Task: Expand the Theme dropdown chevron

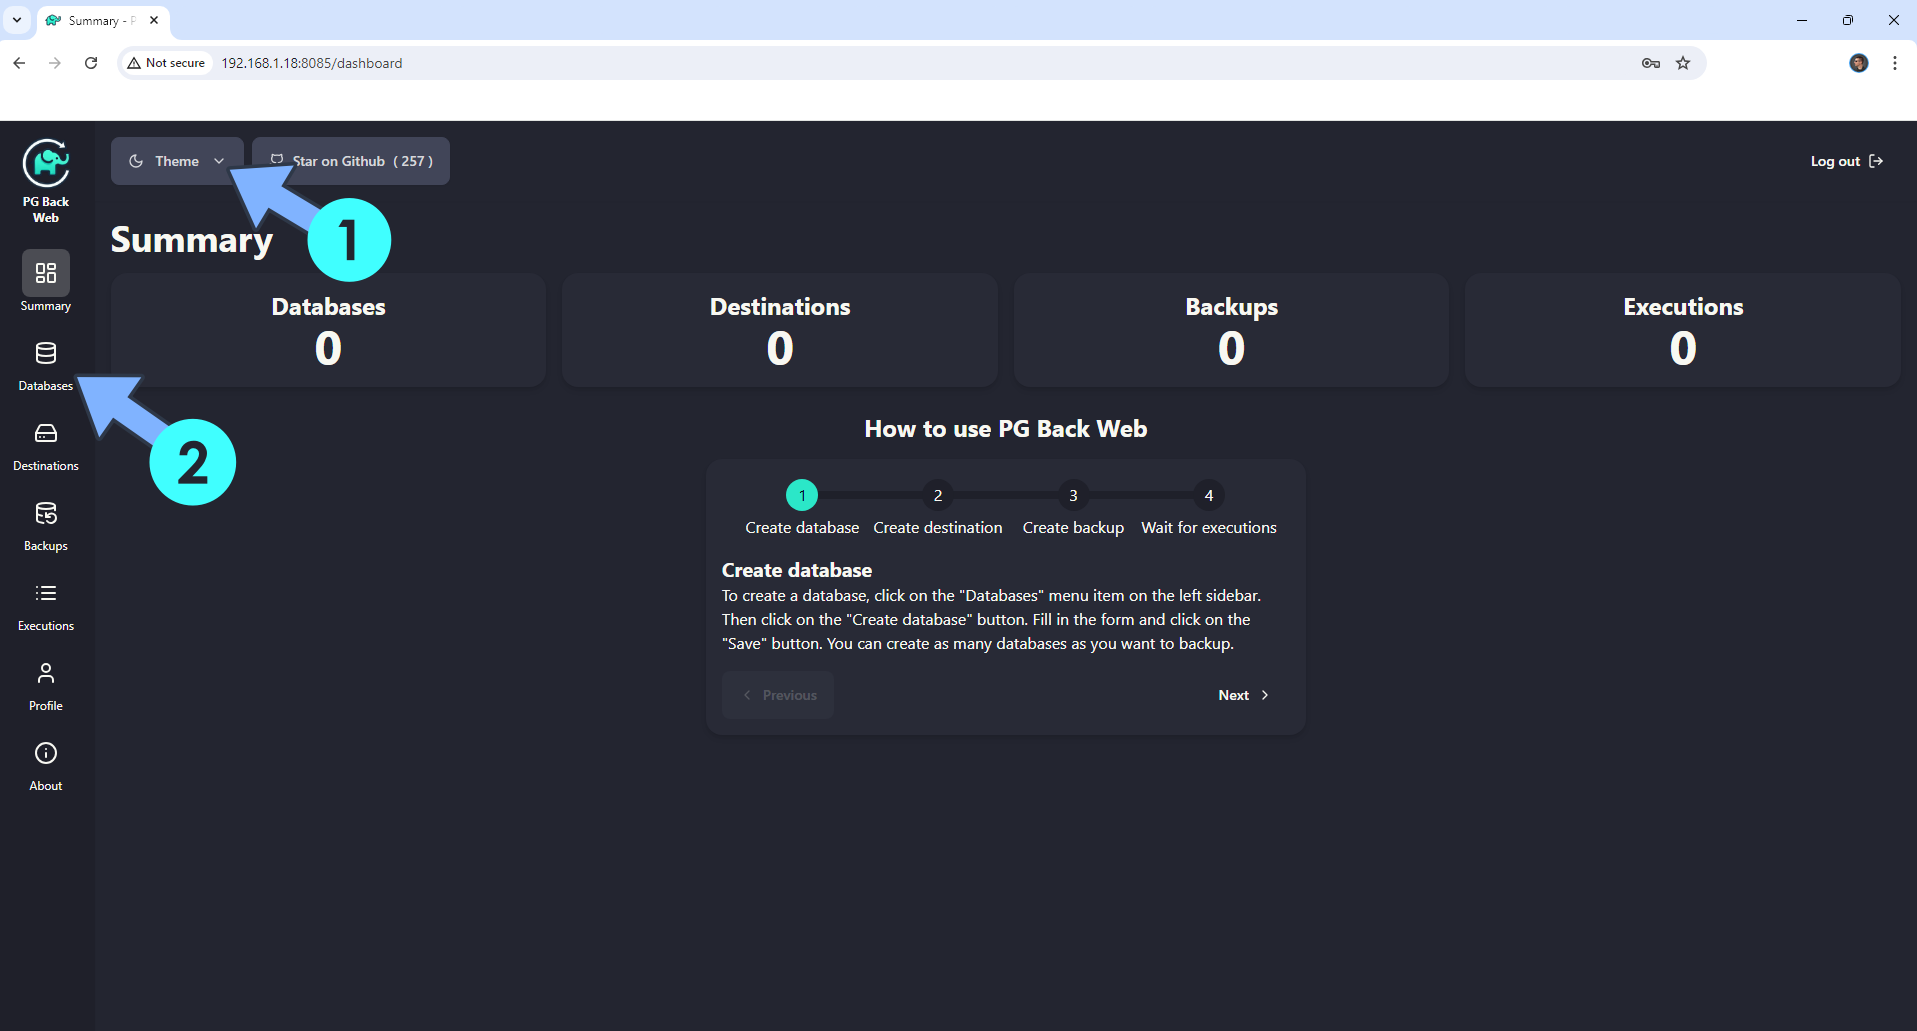Action: [219, 161]
